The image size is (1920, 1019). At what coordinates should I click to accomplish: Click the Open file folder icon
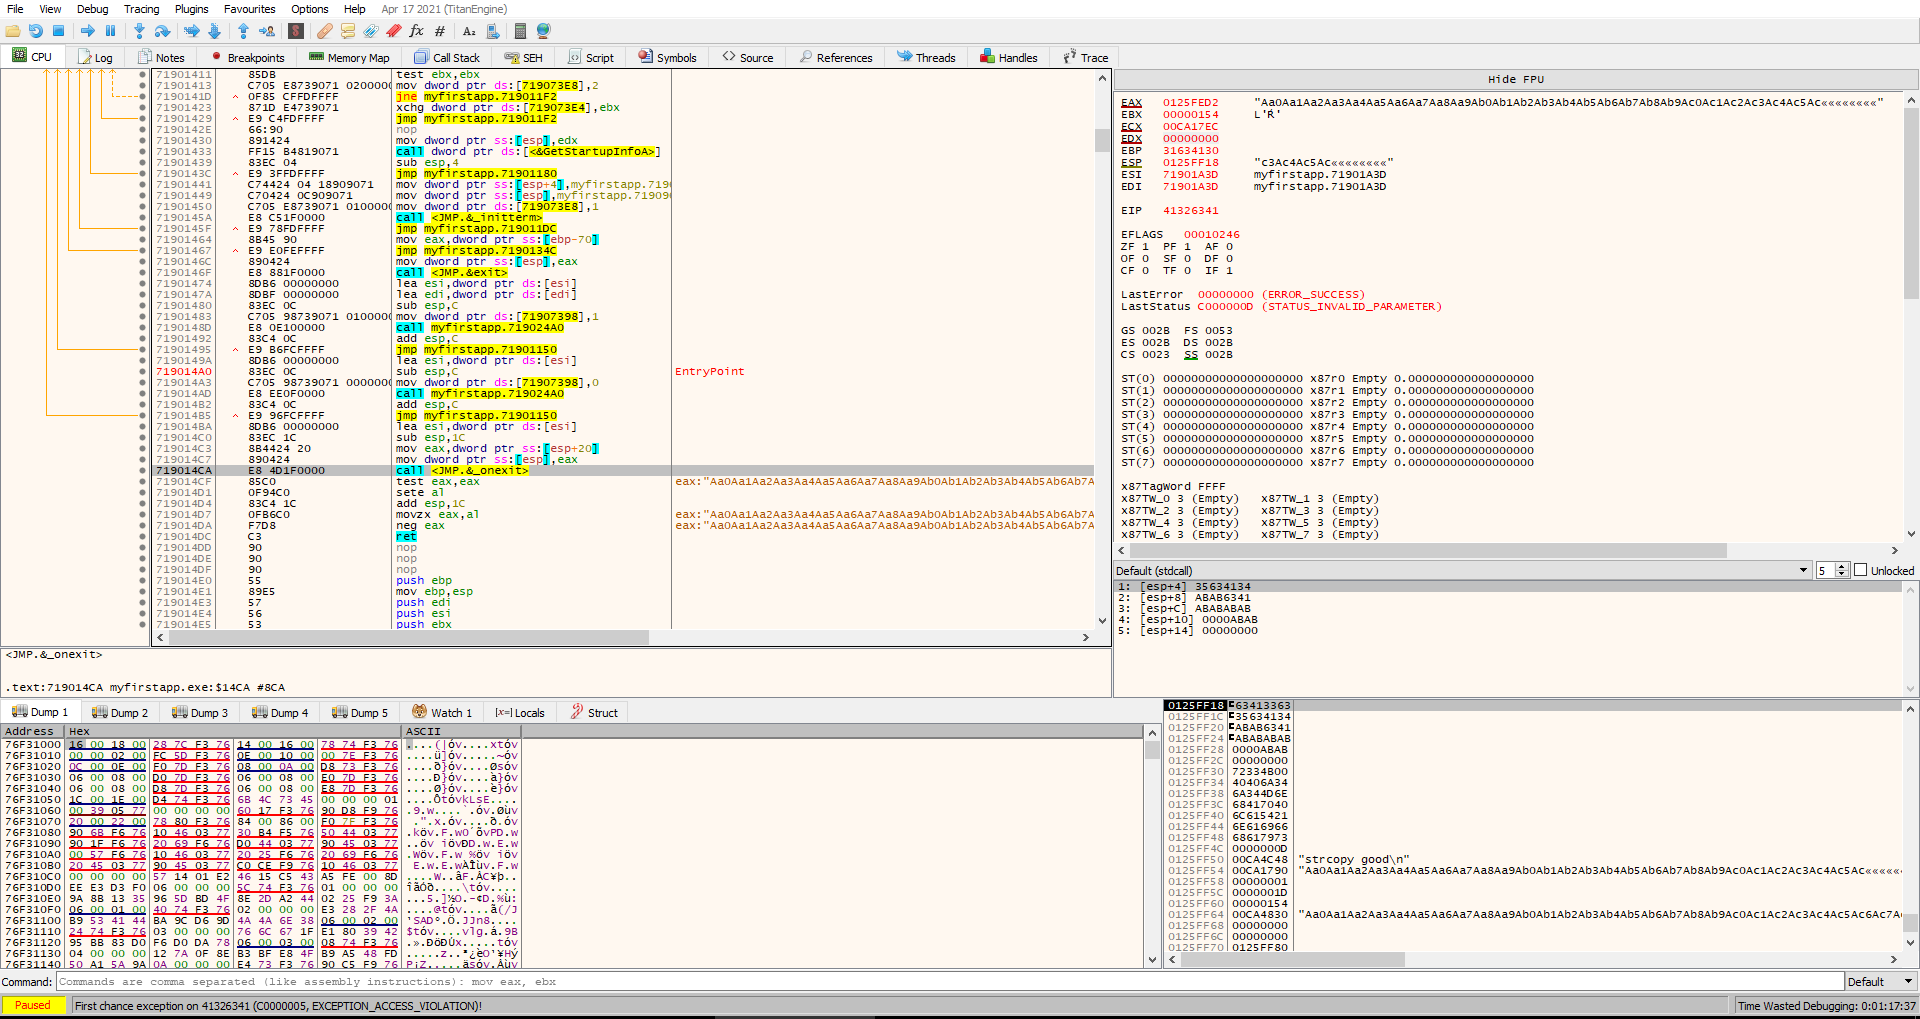(x=13, y=31)
